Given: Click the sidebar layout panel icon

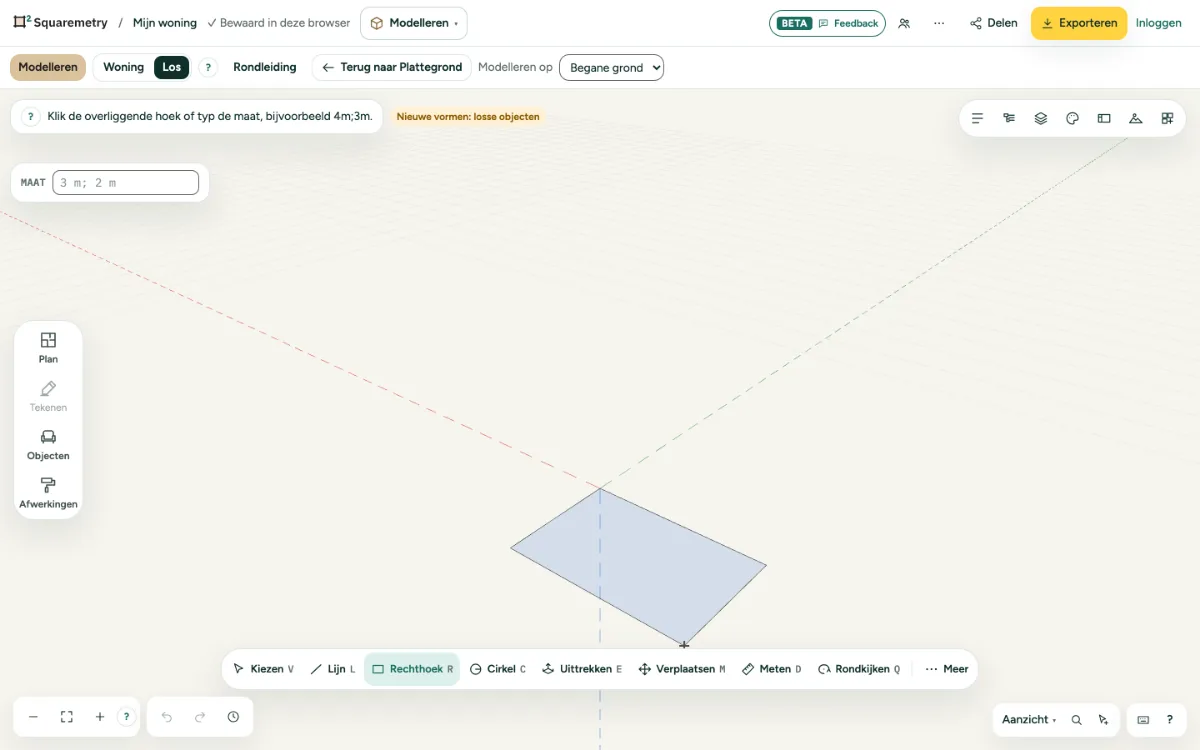Looking at the screenshot, I should (x=1104, y=118).
